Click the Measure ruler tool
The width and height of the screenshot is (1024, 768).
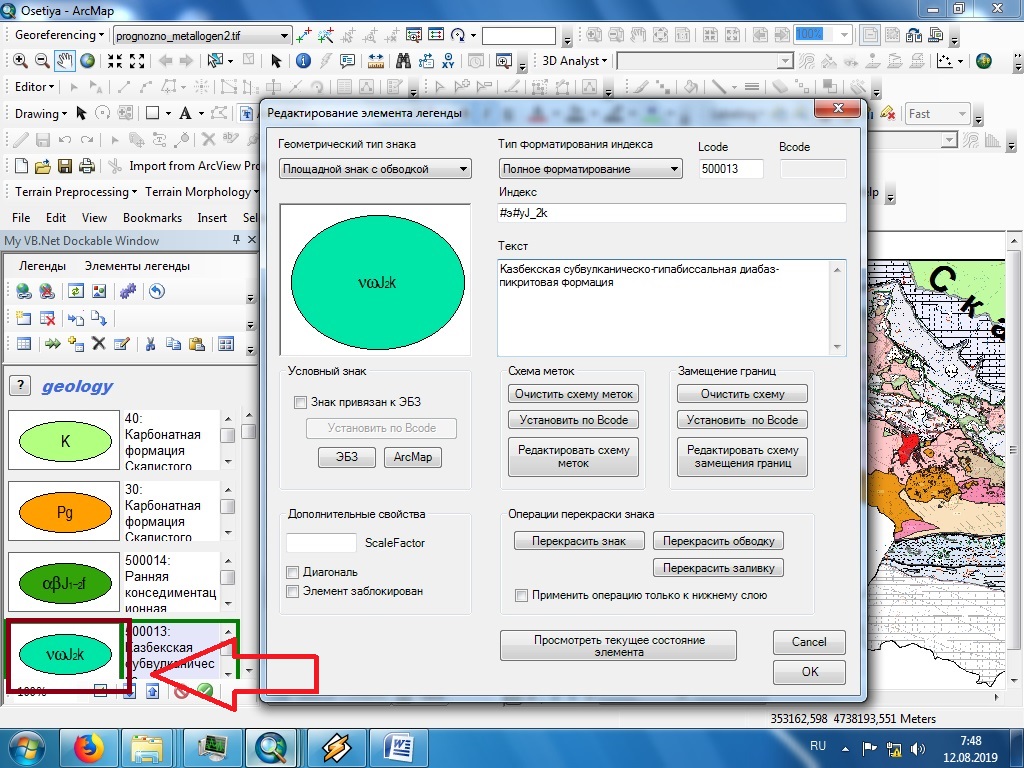point(375,60)
